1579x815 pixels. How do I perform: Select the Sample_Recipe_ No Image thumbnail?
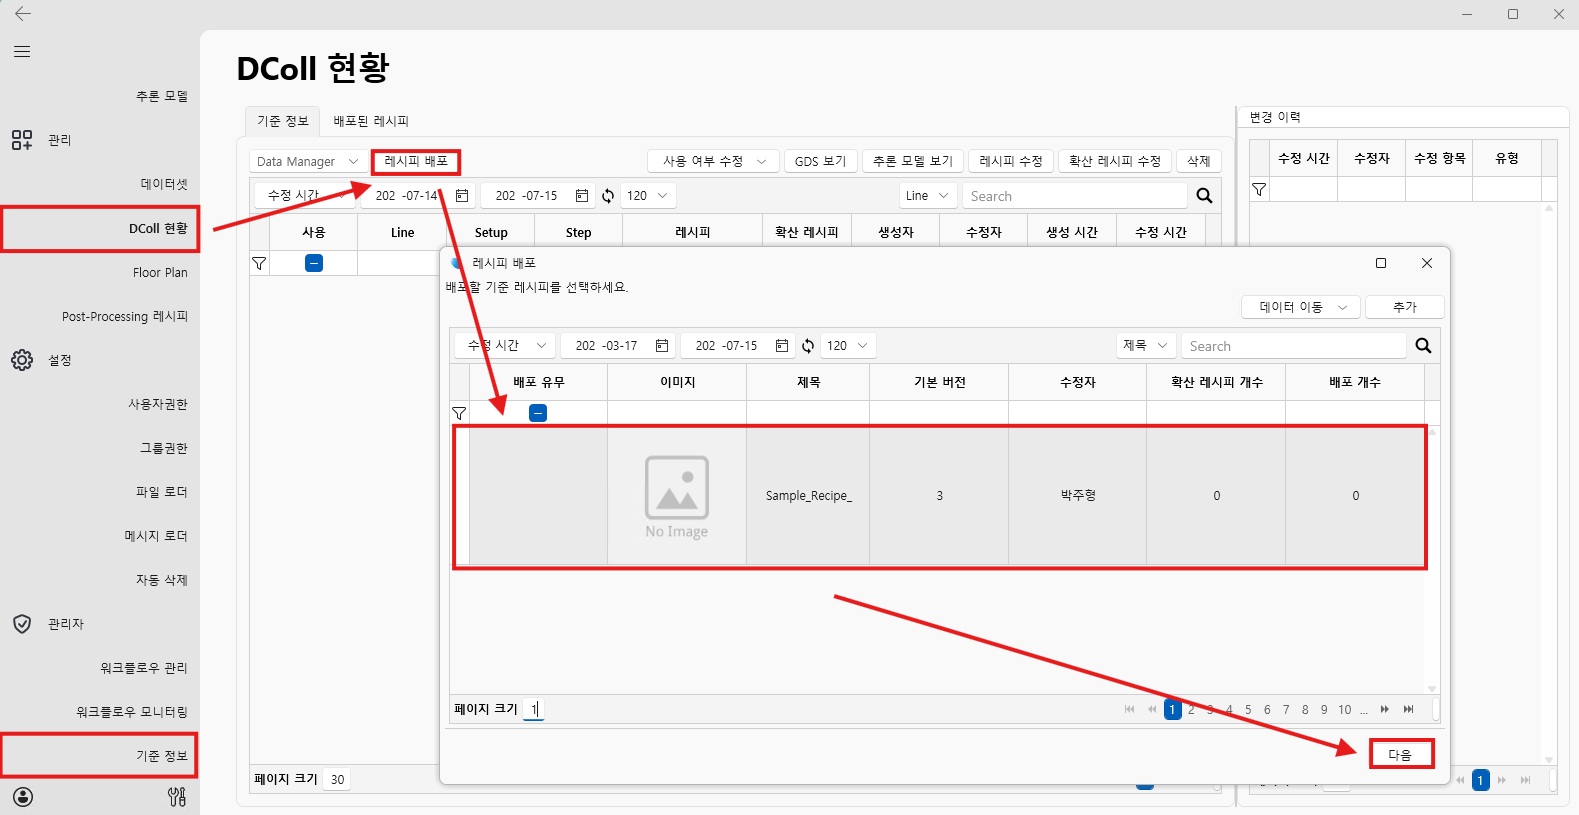tap(677, 497)
